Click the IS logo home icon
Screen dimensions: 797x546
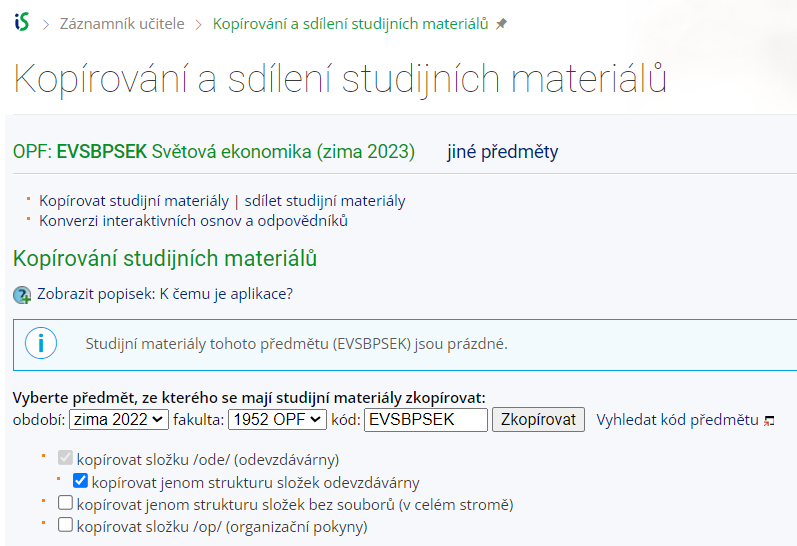coord(22,22)
